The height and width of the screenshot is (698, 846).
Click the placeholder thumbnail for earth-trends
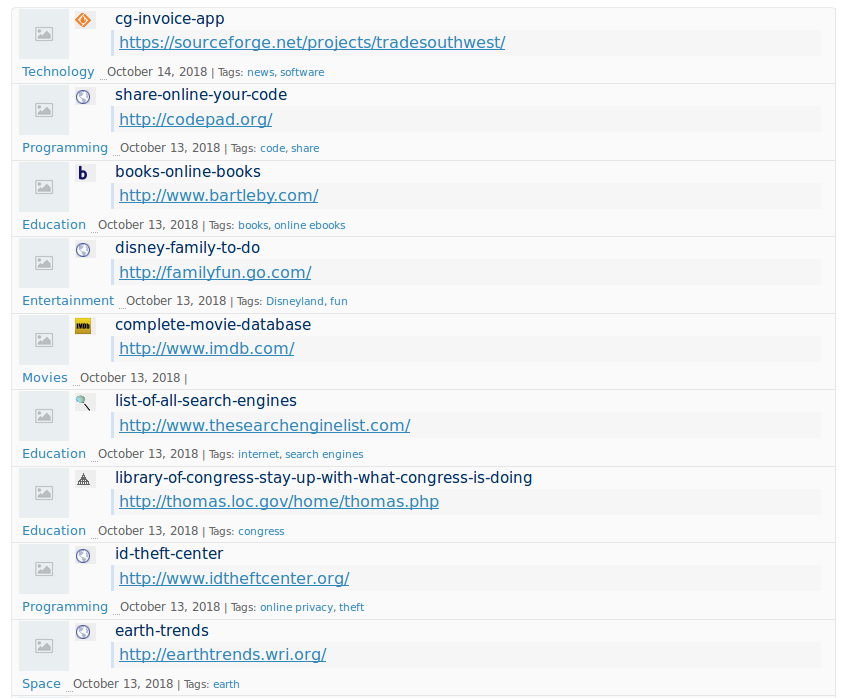tap(43, 645)
